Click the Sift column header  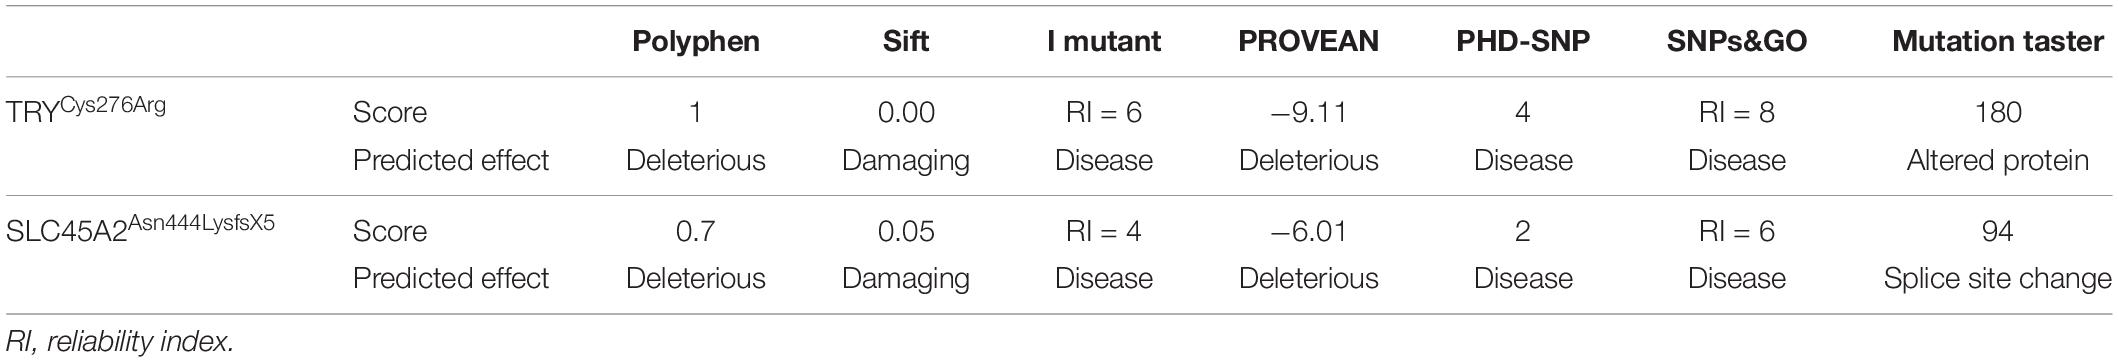(x=905, y=42)
